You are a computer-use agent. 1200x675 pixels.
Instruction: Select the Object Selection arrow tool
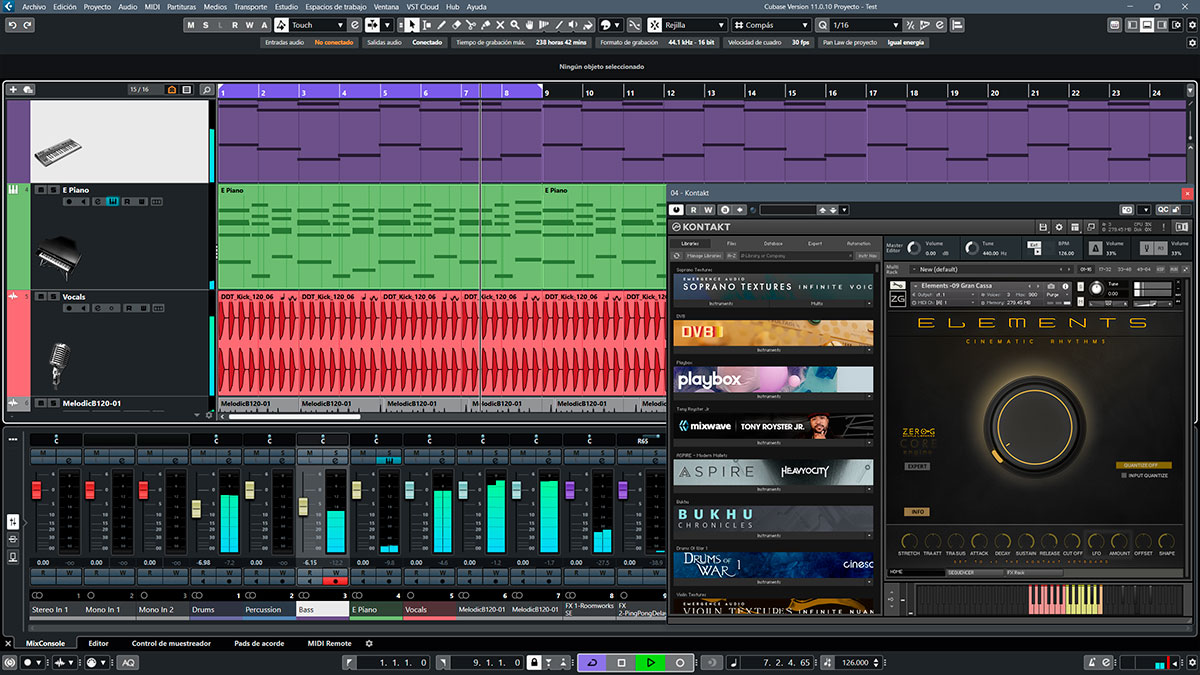(412, 24)
